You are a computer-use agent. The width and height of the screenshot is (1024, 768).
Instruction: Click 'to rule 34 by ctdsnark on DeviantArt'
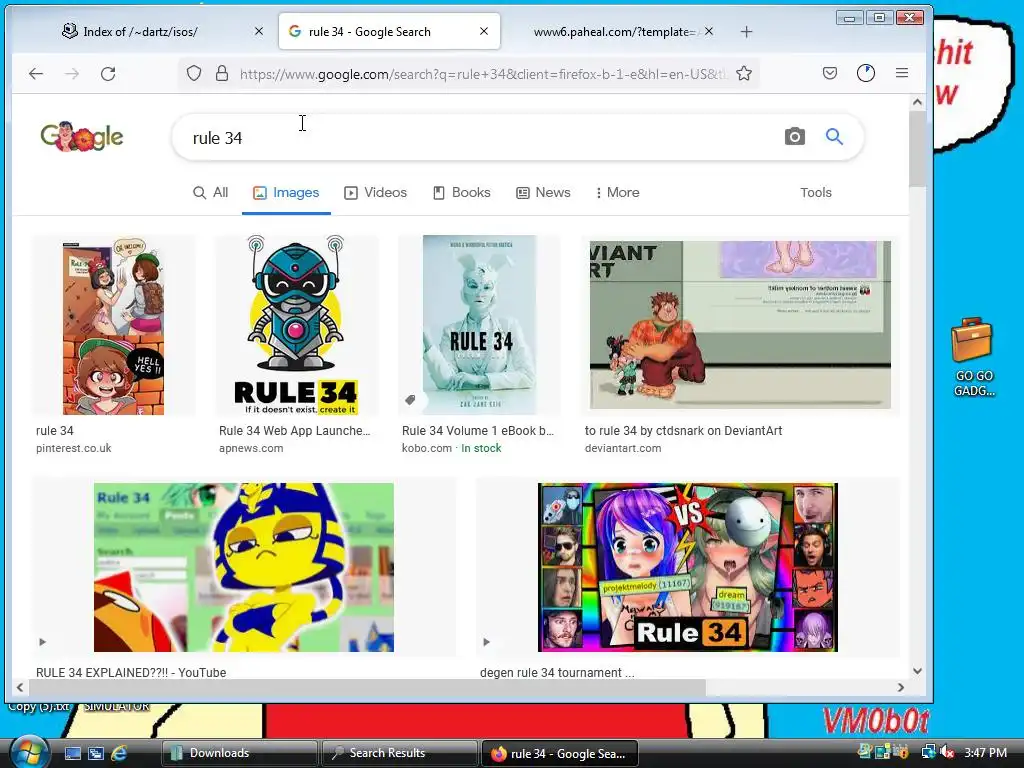683,430
